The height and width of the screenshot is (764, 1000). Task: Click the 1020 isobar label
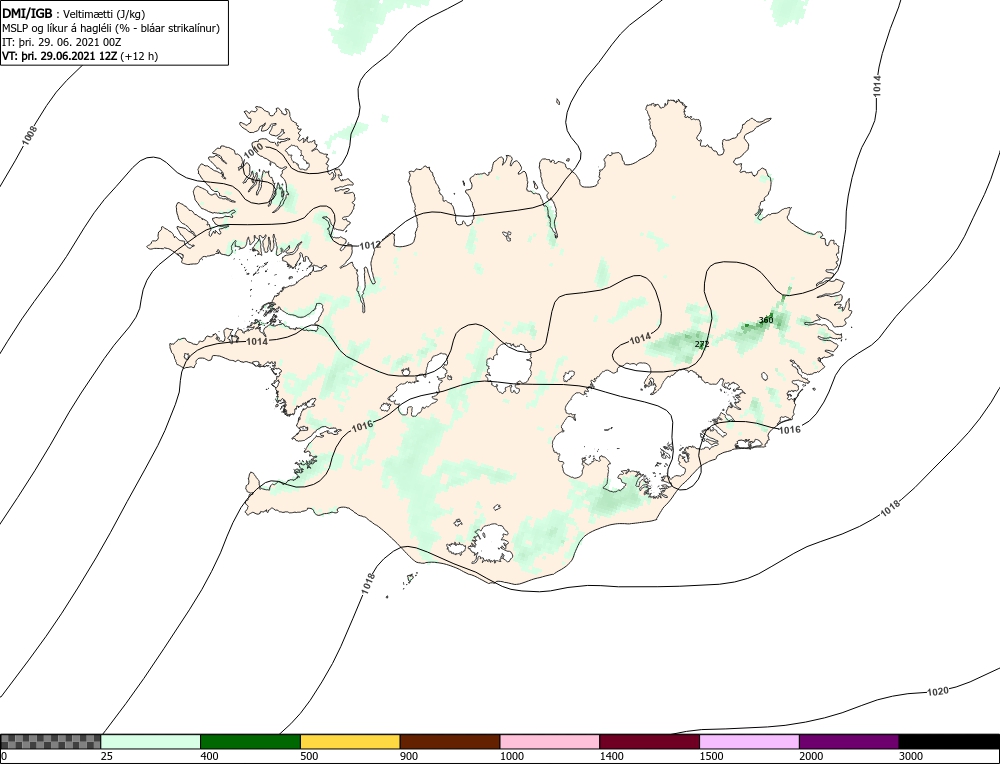point(938,692)
